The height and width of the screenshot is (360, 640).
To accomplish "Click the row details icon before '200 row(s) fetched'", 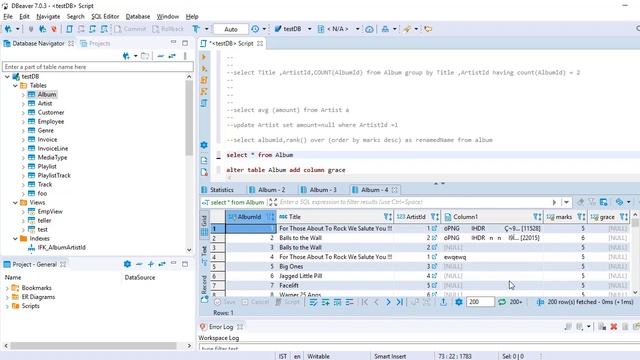I will [540, 302].
